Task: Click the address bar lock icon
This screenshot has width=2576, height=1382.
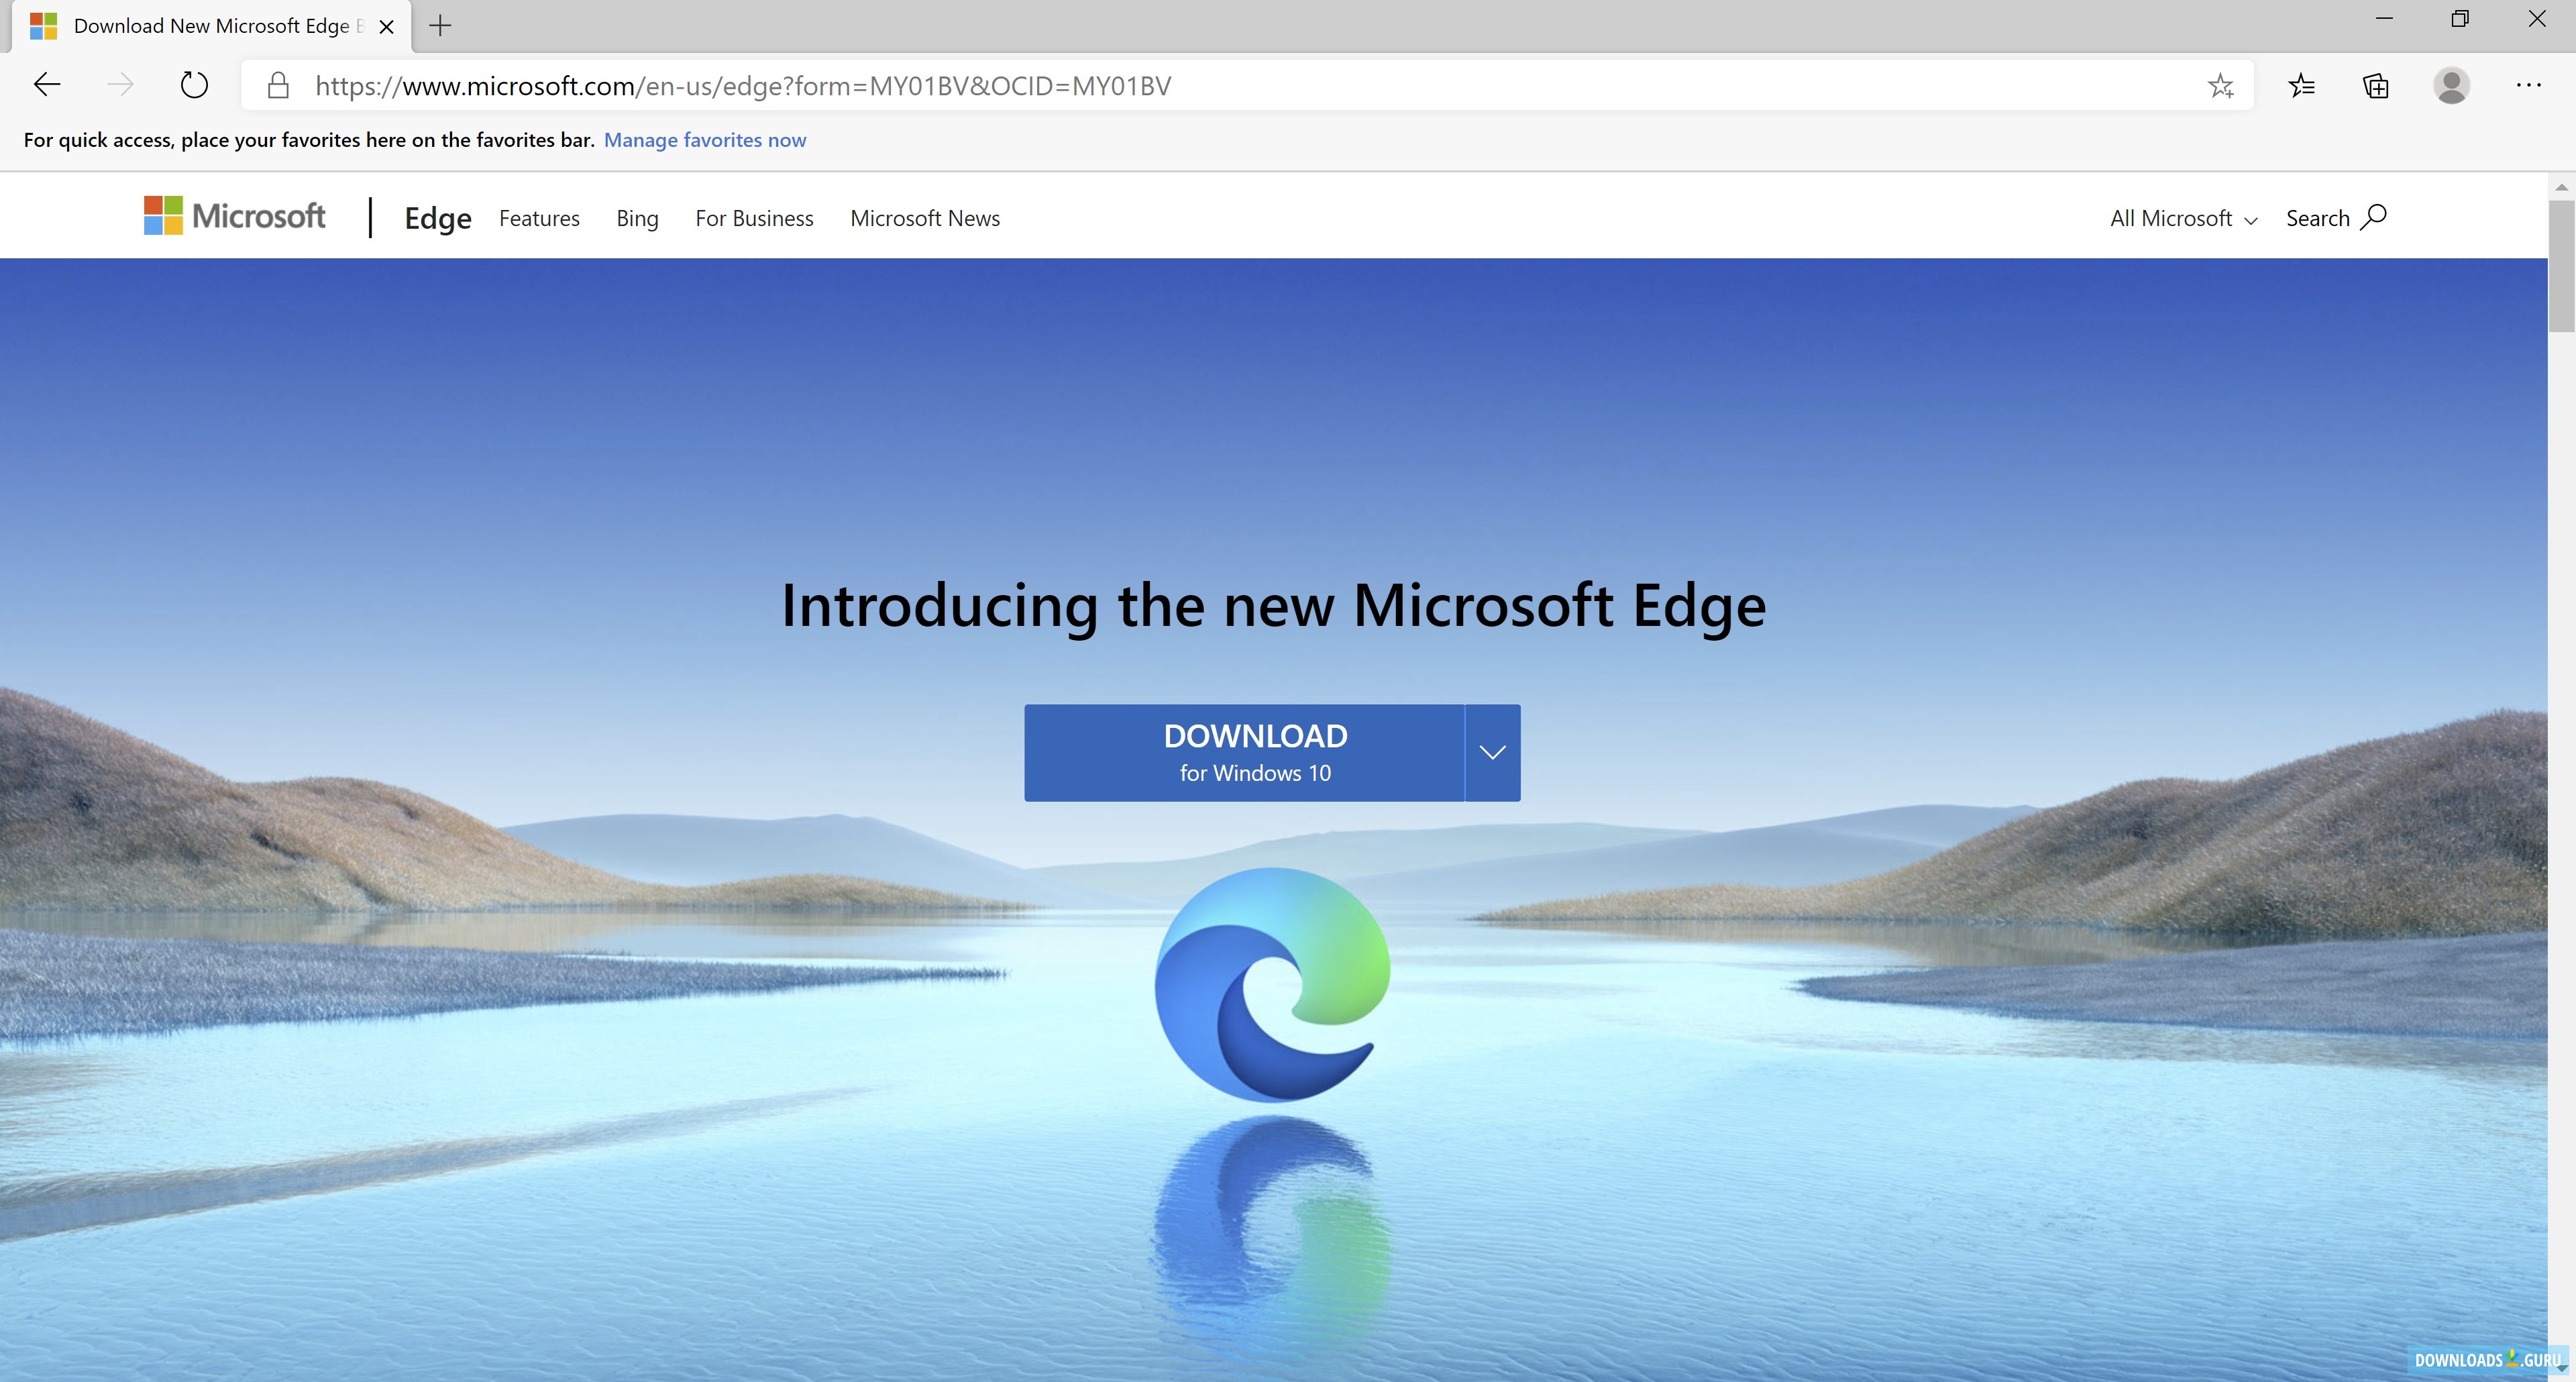Action: coord(278,85)
